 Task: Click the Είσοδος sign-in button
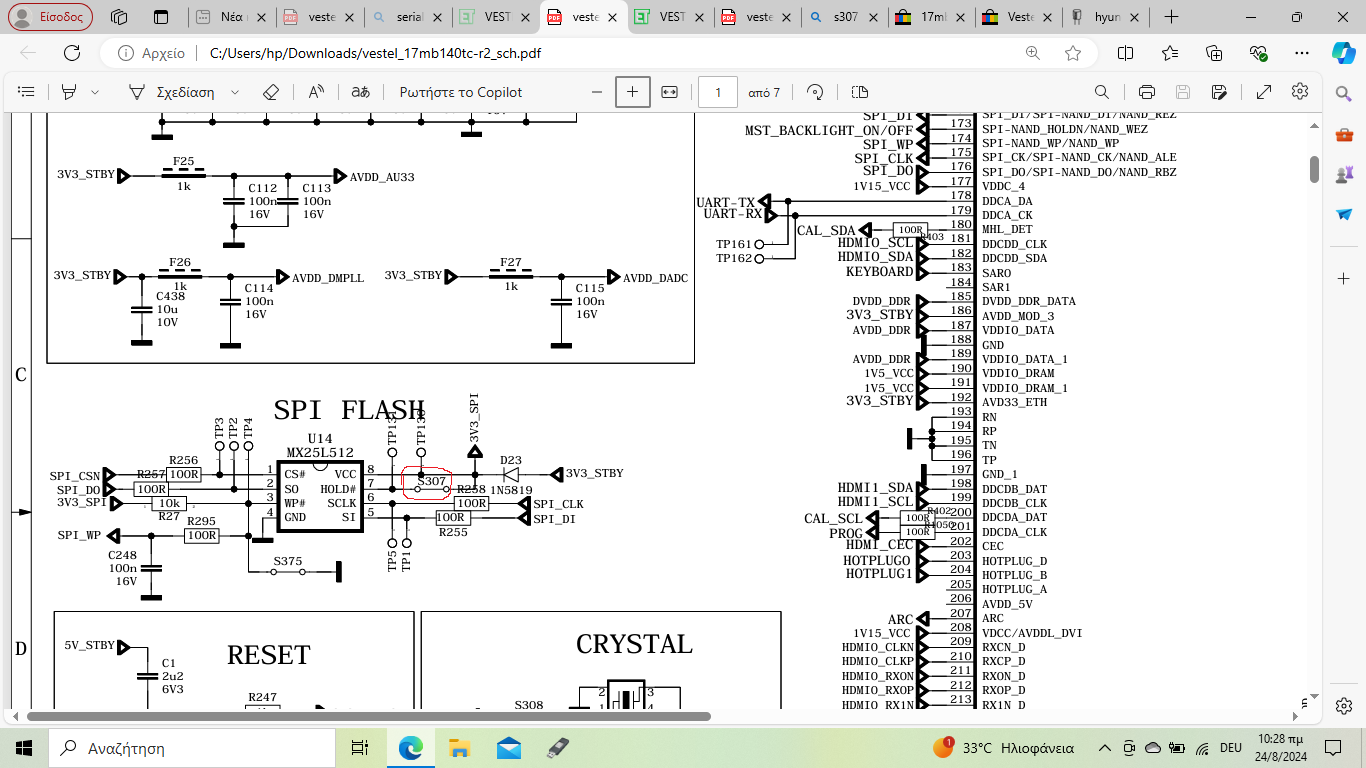(51, 17)
